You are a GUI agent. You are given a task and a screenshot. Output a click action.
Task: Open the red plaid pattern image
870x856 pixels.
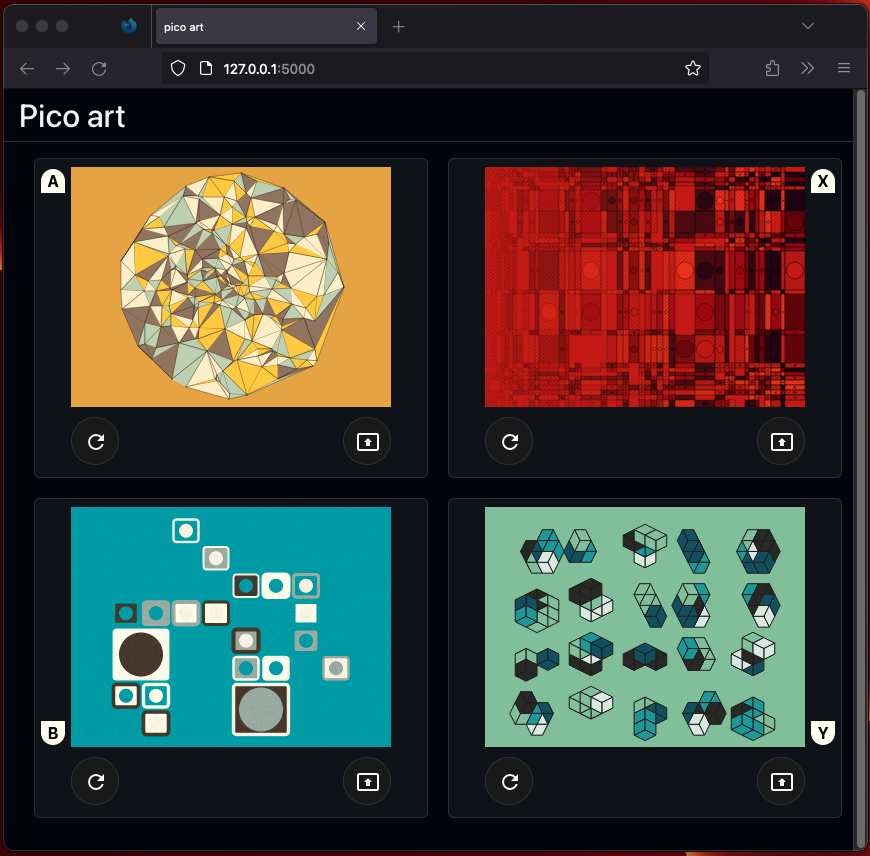[645, 287]
